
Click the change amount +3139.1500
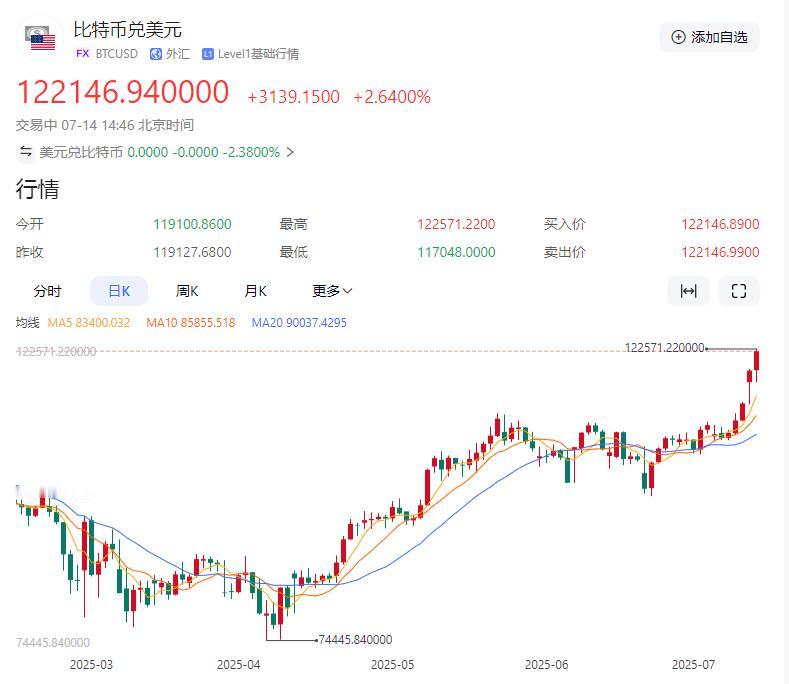(294, 97)
